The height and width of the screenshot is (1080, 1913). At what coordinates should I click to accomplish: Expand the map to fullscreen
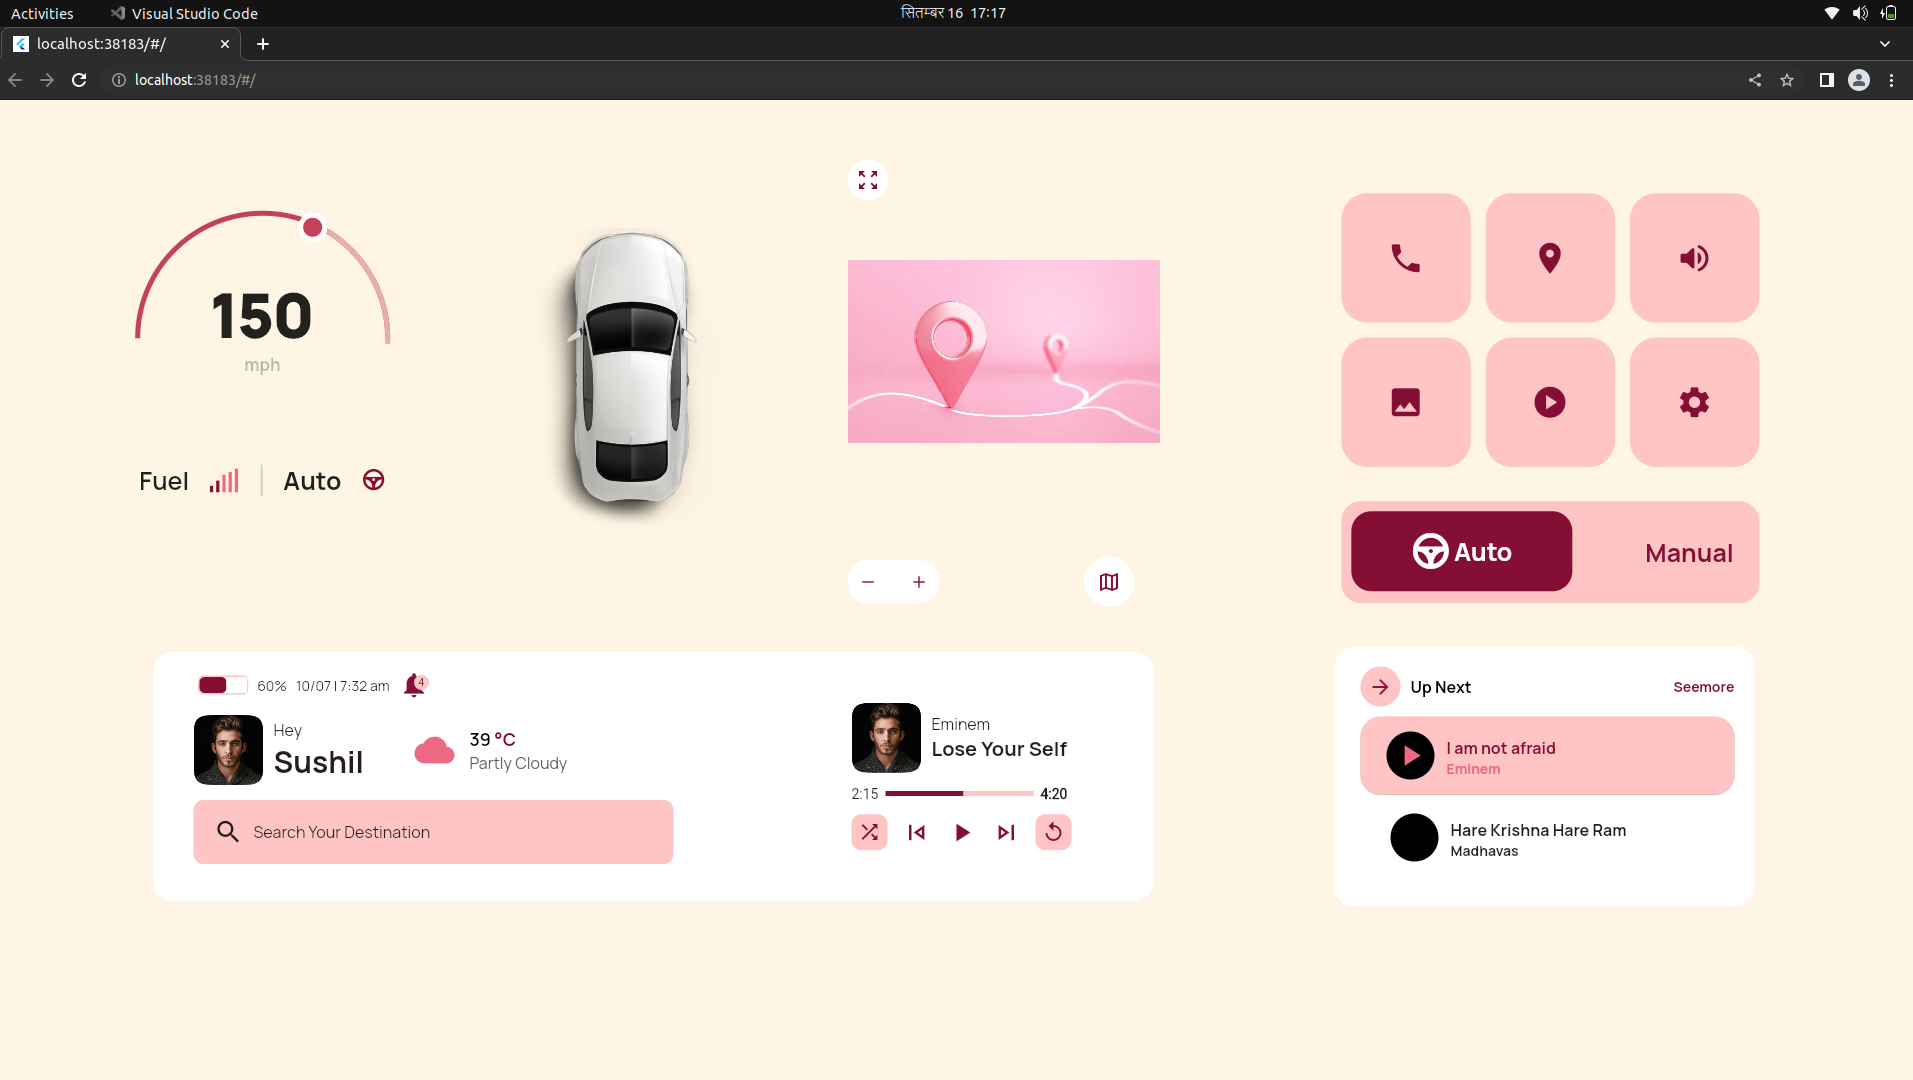tap(867, 180)
